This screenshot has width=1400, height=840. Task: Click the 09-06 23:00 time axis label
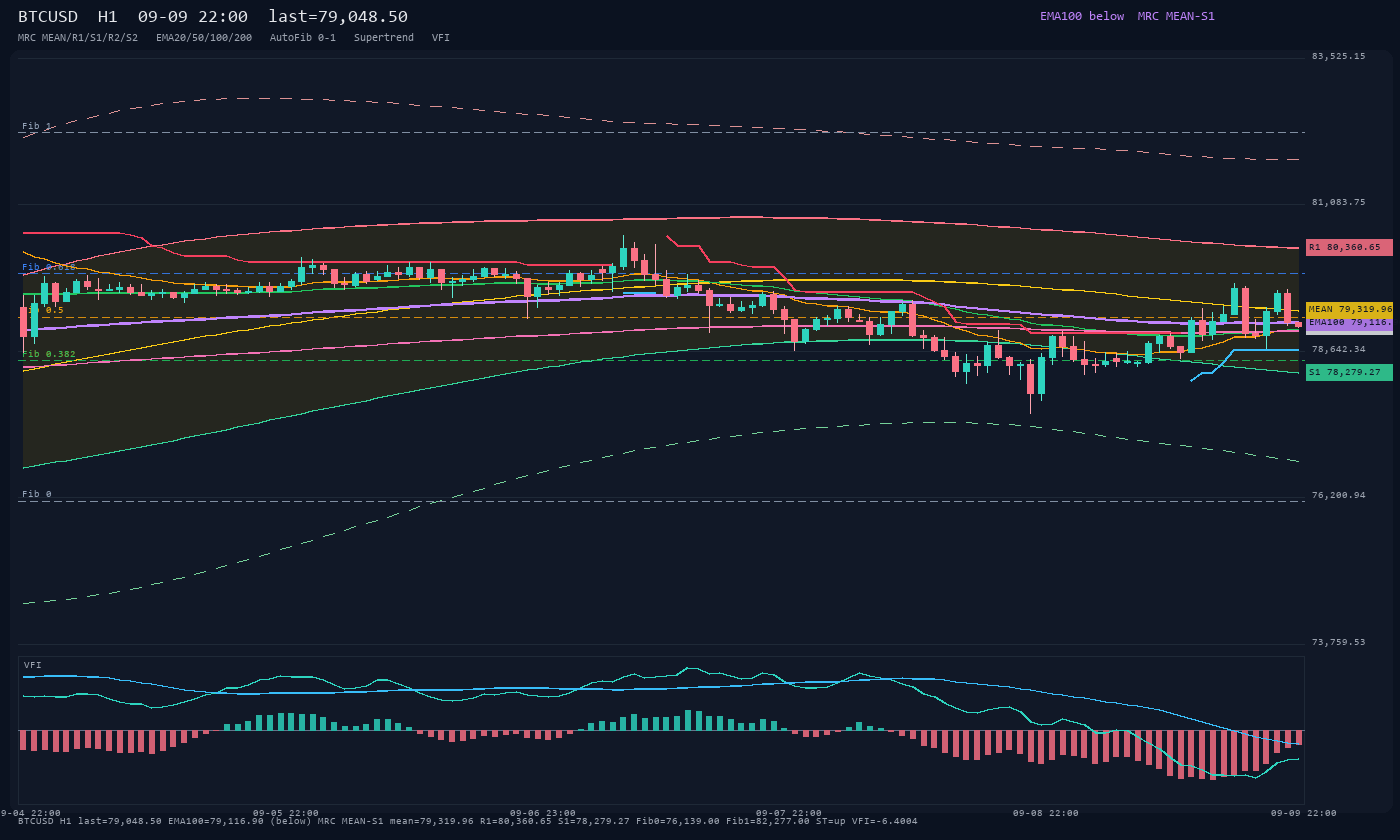tap(543, 813)
